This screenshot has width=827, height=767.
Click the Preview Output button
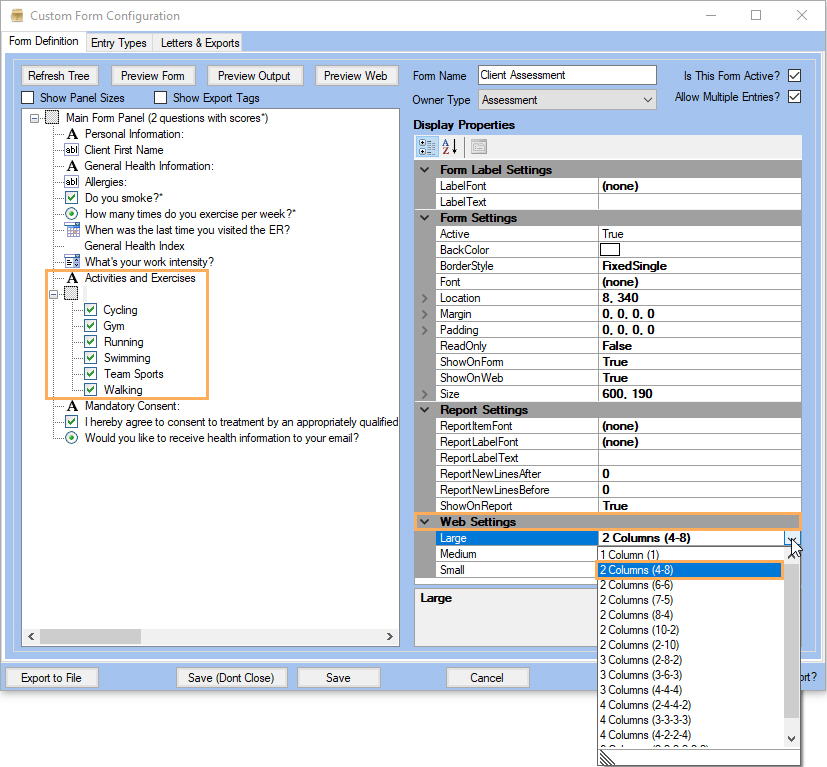click(x=254, y=76)
